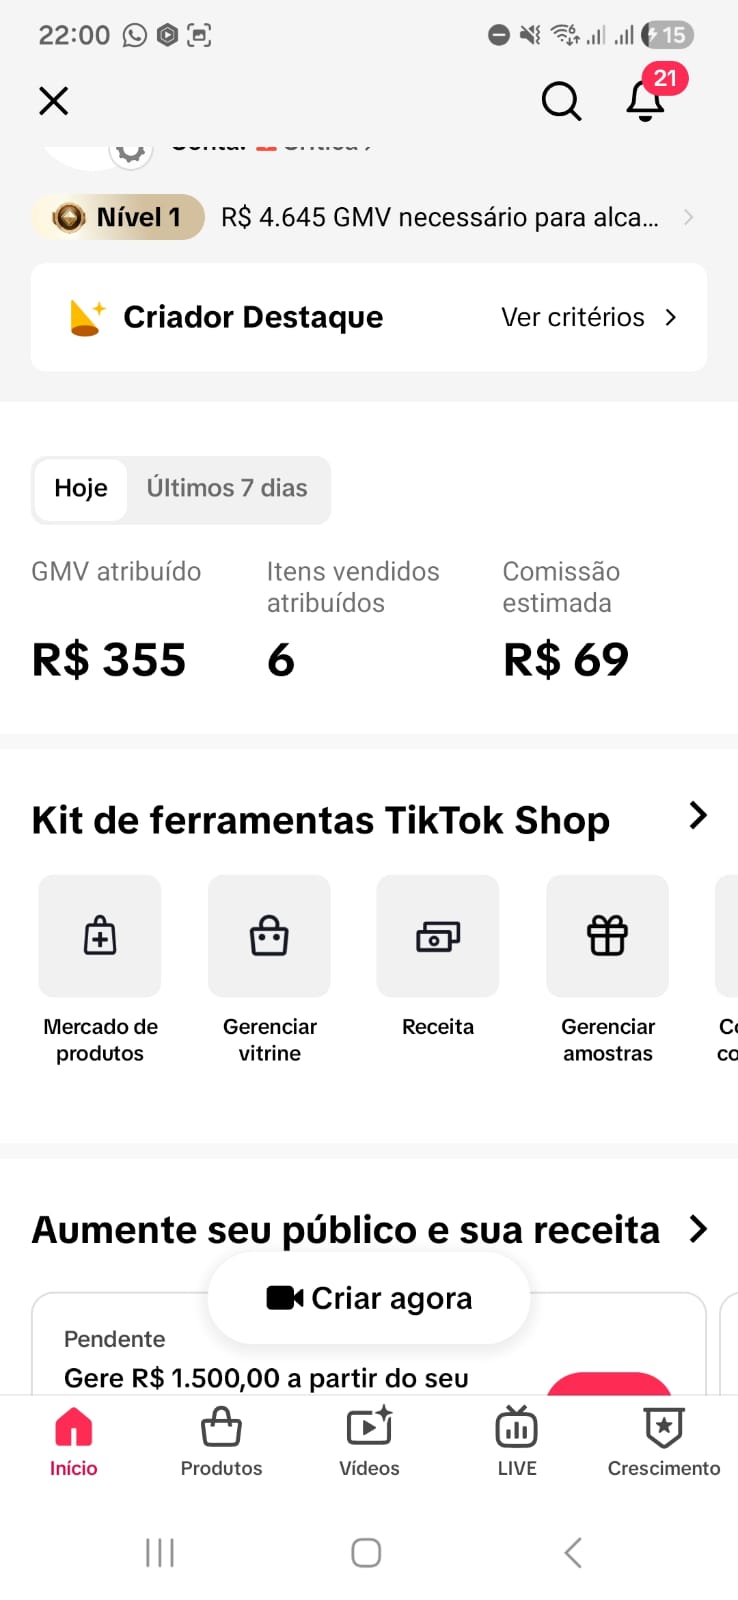Open the Receita money icon
Screen dimensions: 738x1600
[x=438, y=937]
